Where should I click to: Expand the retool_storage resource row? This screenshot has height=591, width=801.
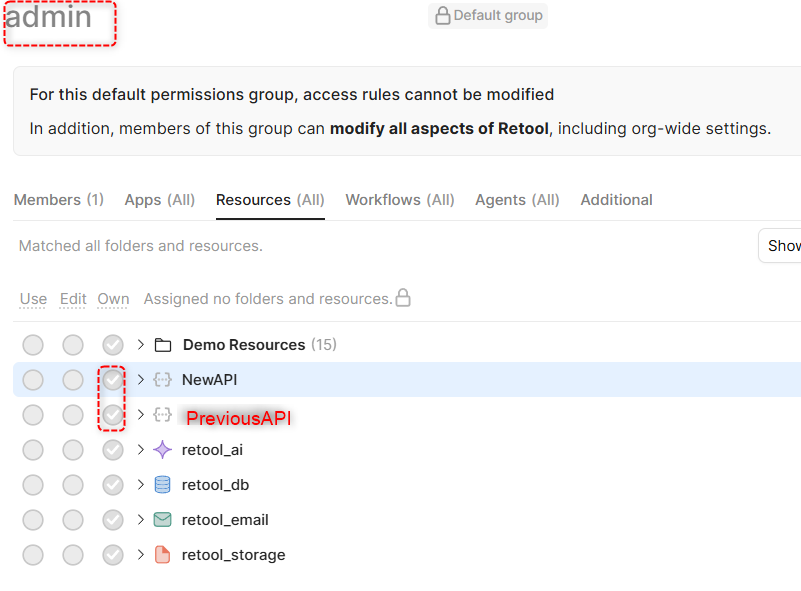(x=140, y=555)
